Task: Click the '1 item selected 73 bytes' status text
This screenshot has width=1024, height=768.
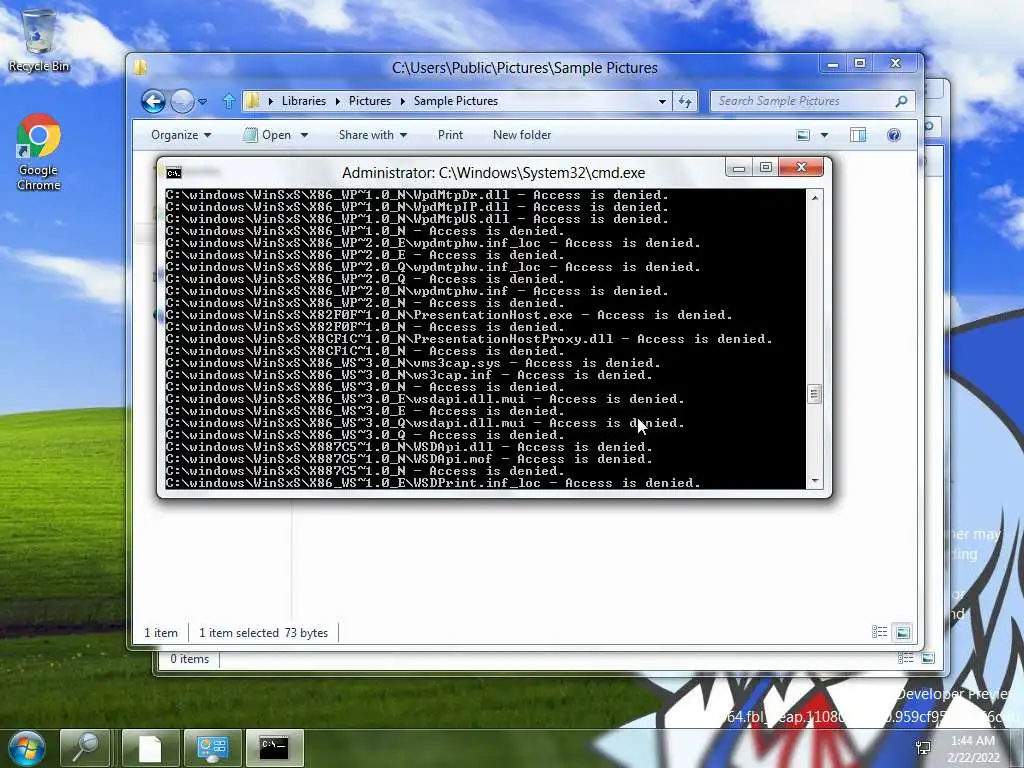Action: [263, 633]
